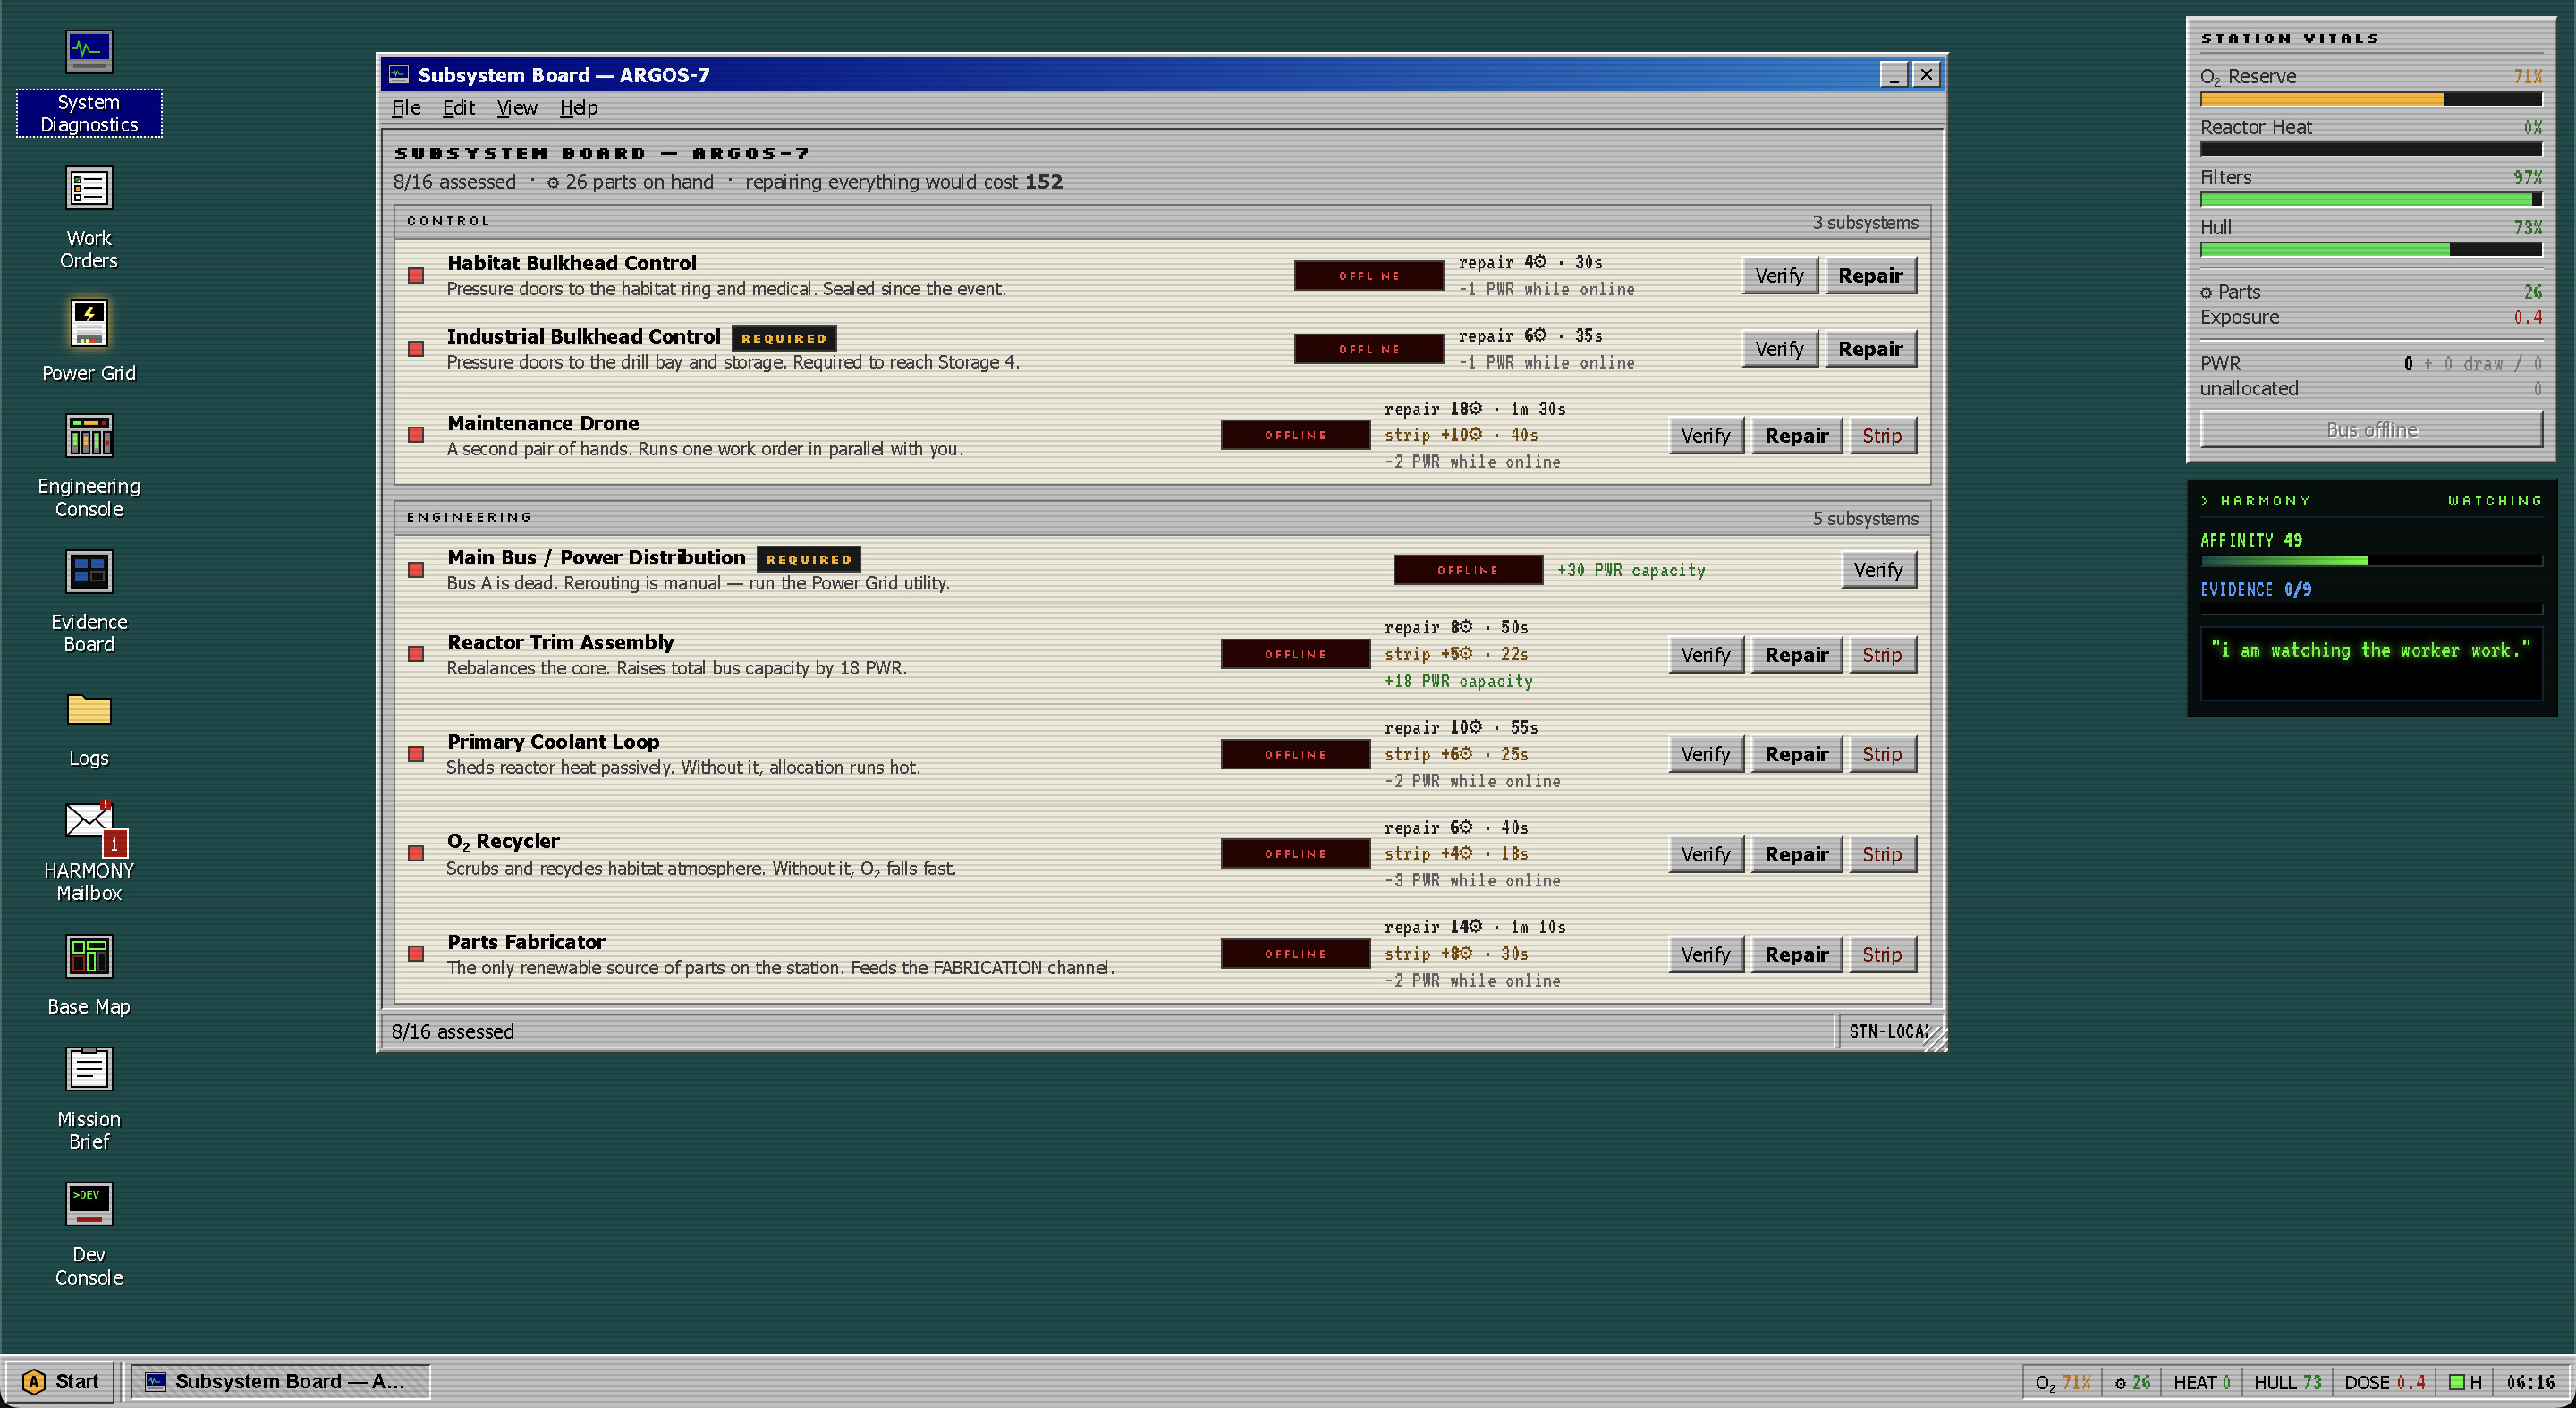Open the View menu

pos(517,108)
